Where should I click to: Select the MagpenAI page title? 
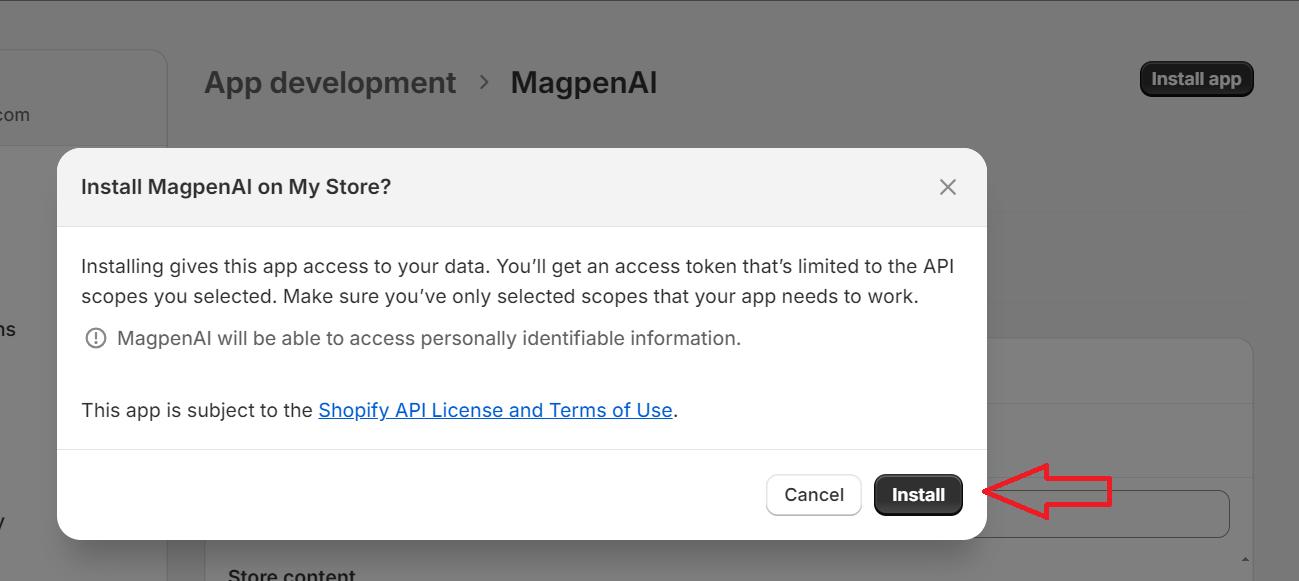(x=584, y=82)
